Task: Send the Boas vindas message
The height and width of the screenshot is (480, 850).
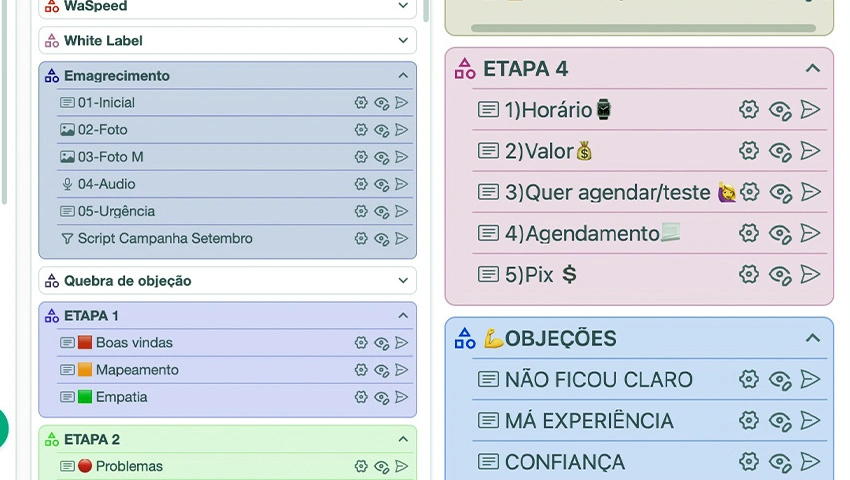Action: tap(401, 343)
